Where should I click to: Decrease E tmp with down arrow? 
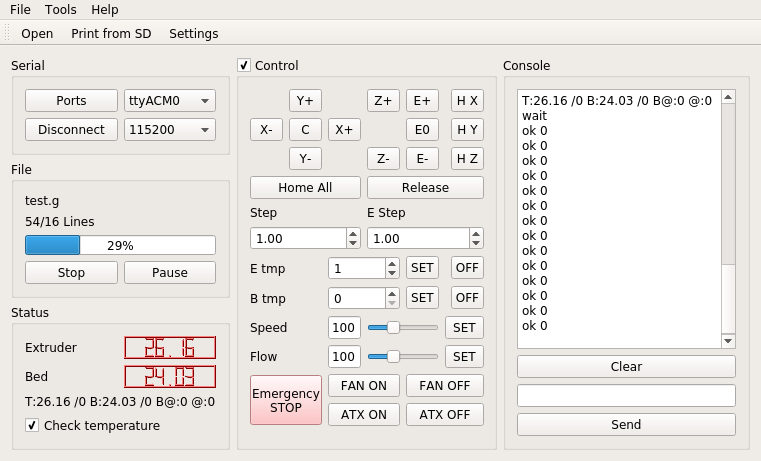[x=392, y=273]
